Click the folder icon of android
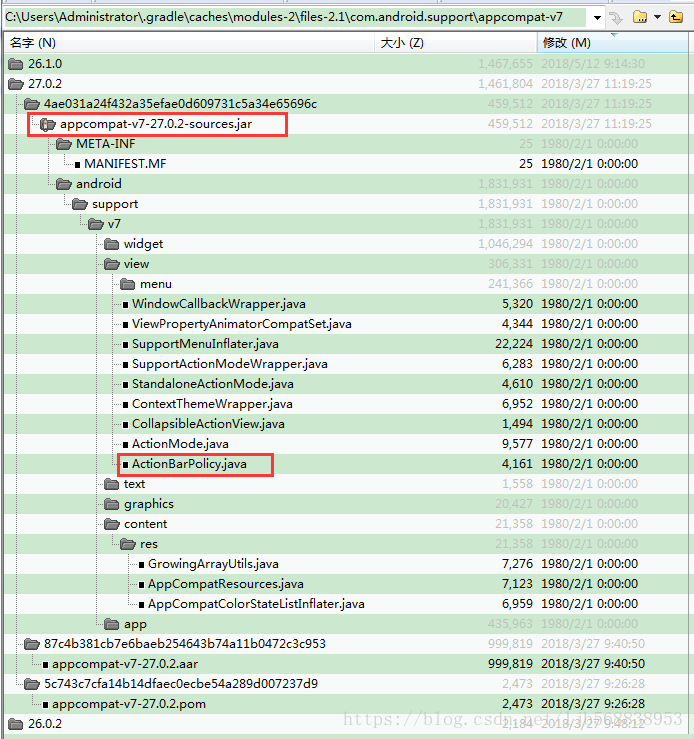The image size is (694, 739). [64, 184]
